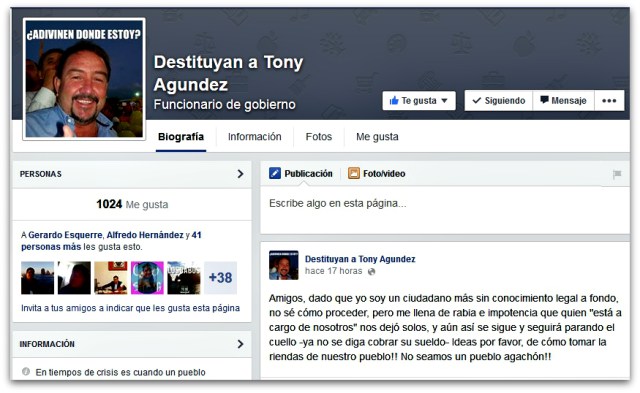Open Gerardo Esquerre's profile link
Image resolution: width=640 pixels, height=393 pixels.
coord(65,235)
